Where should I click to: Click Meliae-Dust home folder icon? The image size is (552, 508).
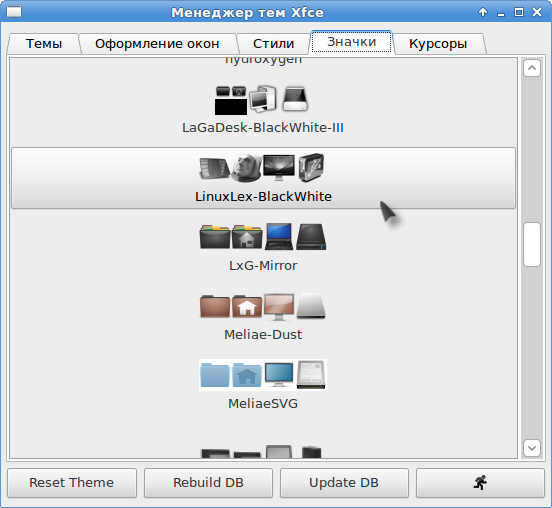247,306
